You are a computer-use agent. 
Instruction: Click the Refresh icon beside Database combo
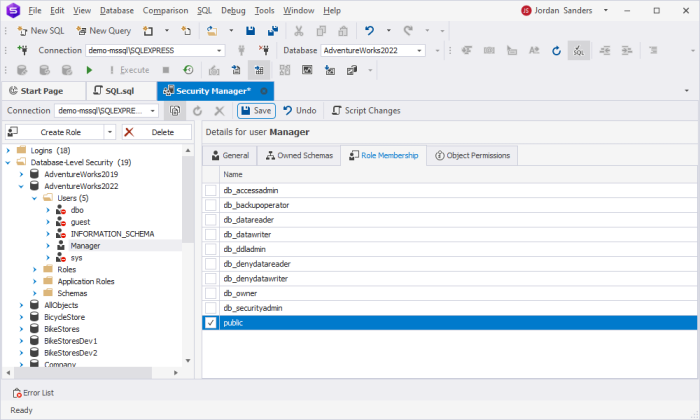click(556, 50)
